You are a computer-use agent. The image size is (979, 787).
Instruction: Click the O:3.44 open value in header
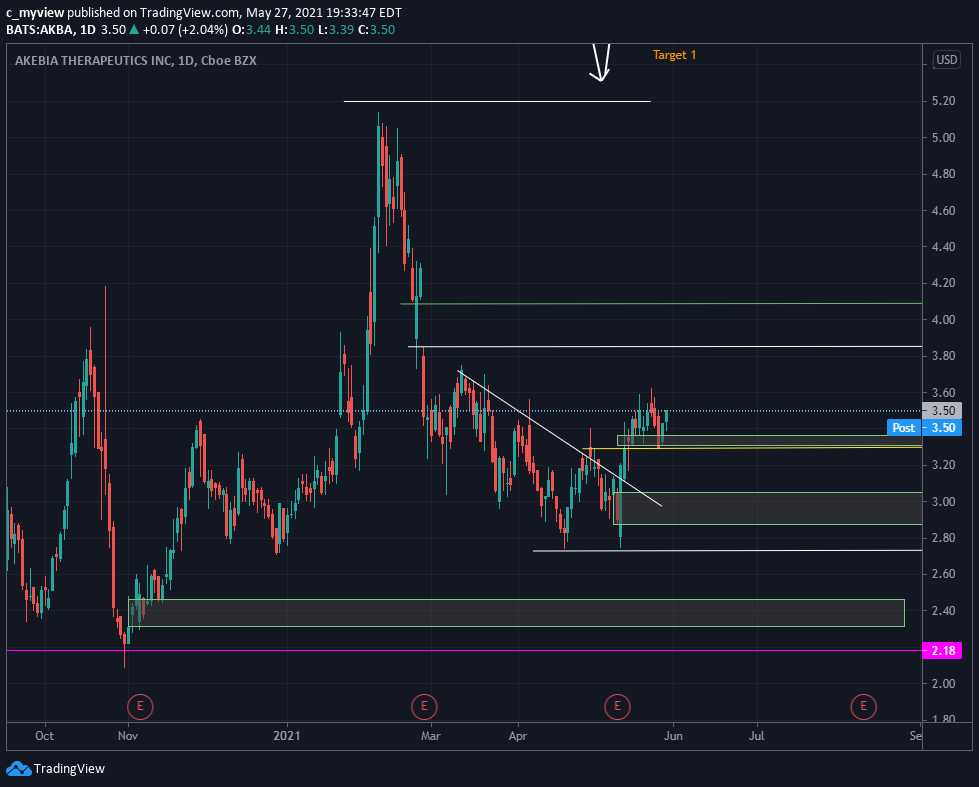pyautogui.click(x=251, y=29)
